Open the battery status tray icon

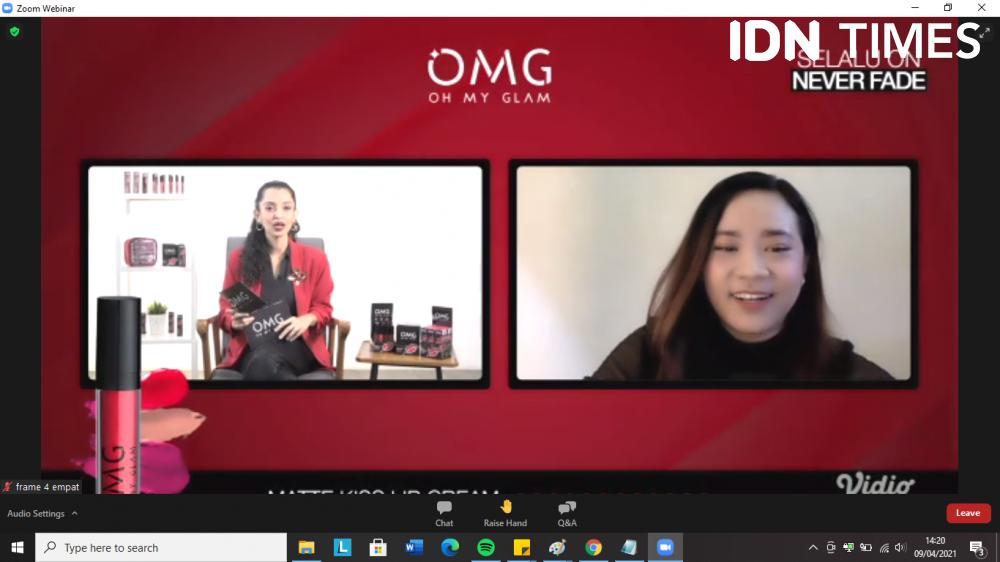pyautogui.click(x=865, y=547)
